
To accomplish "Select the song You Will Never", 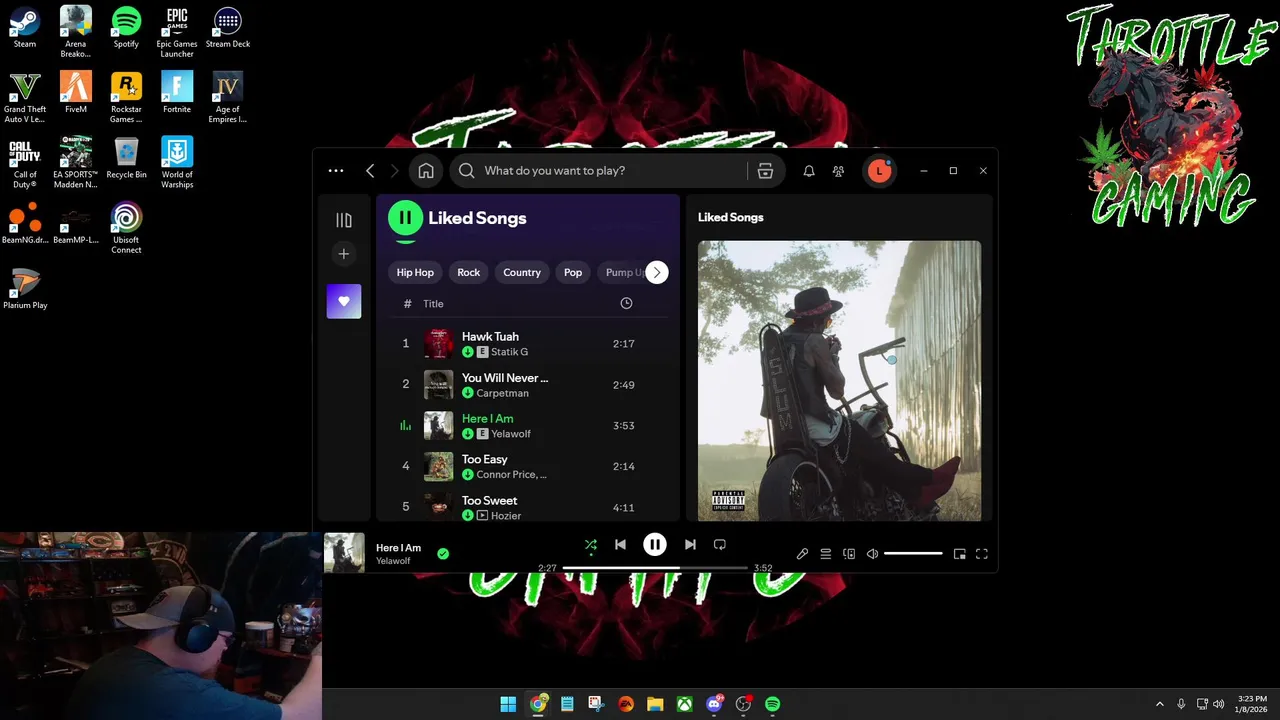I will 505,378.
